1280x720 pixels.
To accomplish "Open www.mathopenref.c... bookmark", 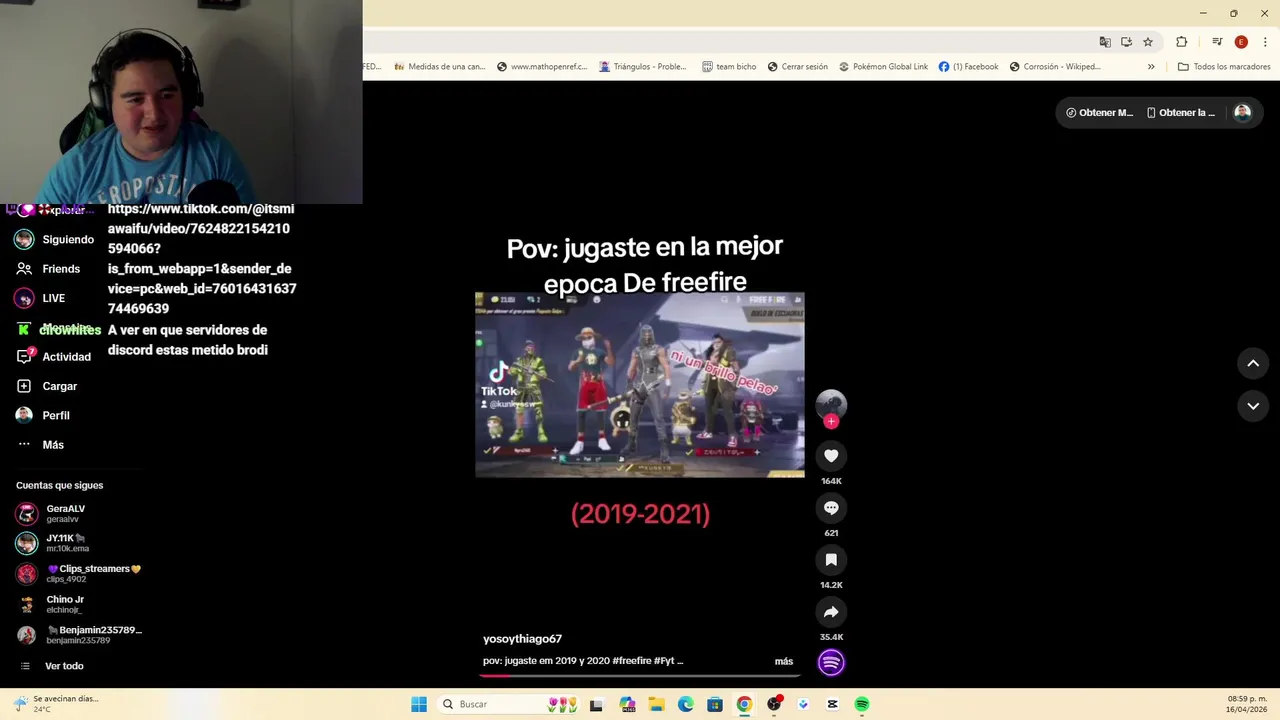I will (541, 67).
